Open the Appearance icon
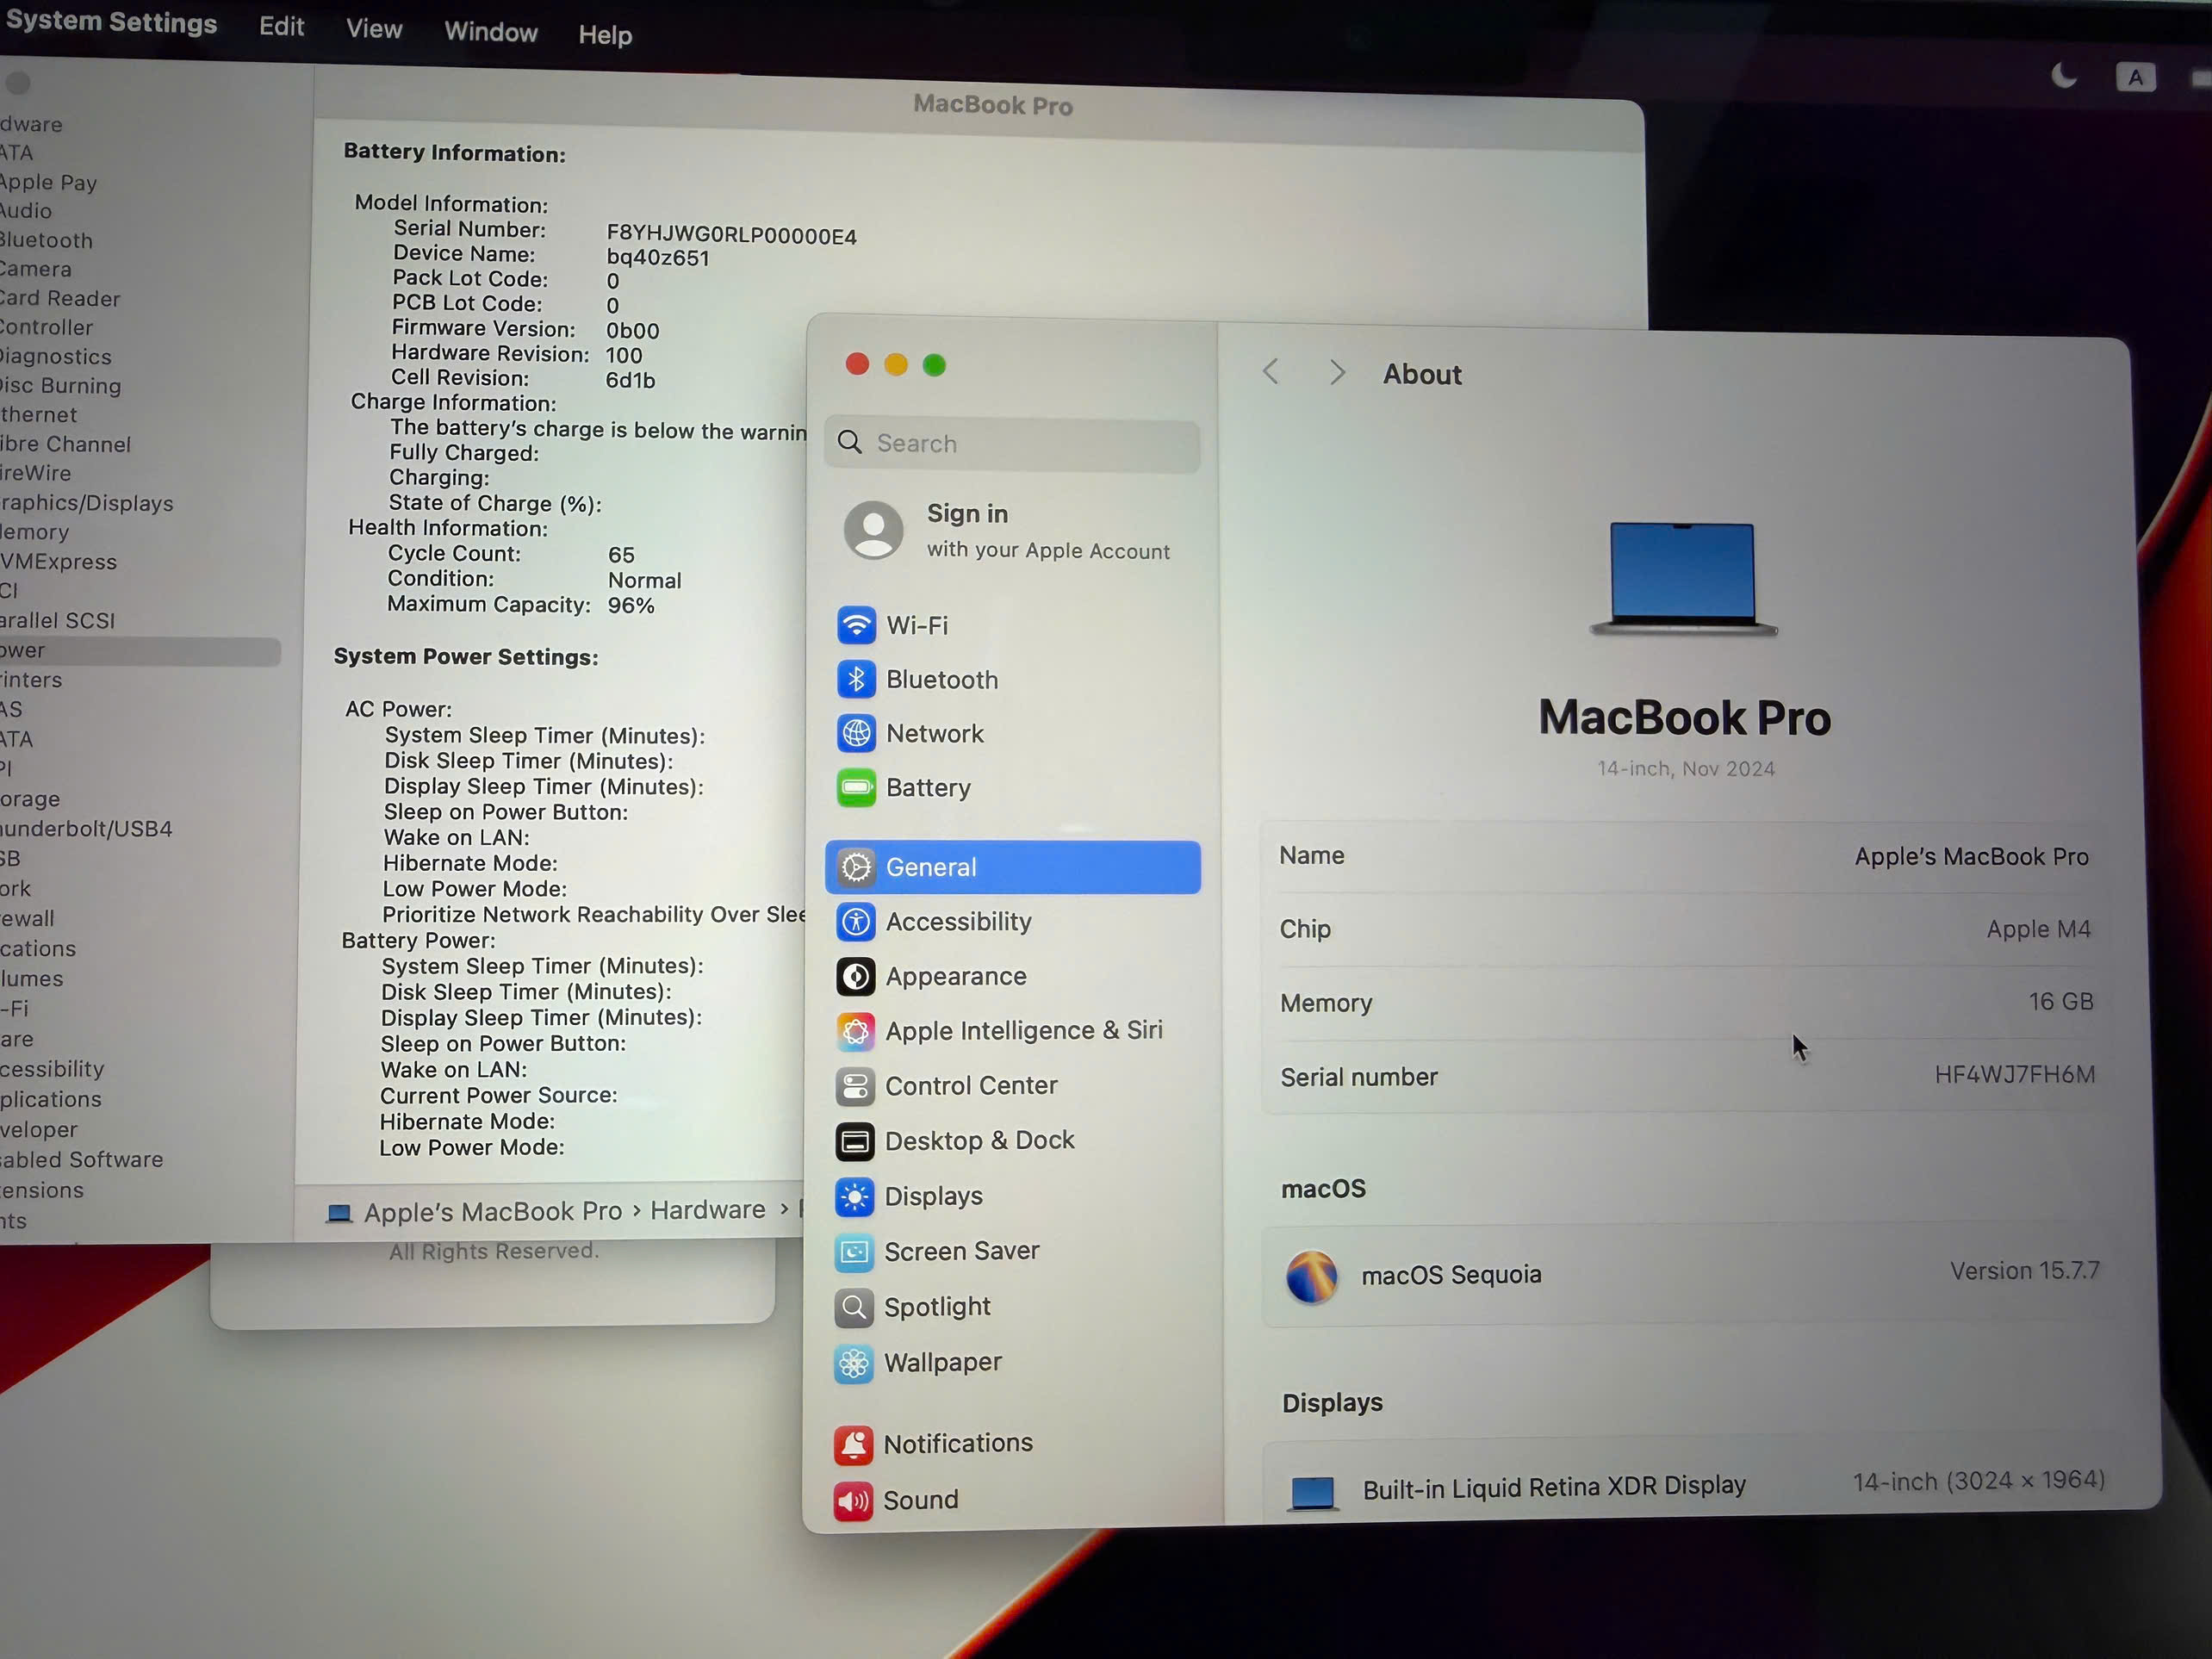Viewport: 2212px width, 1659px height. [856, 976]
